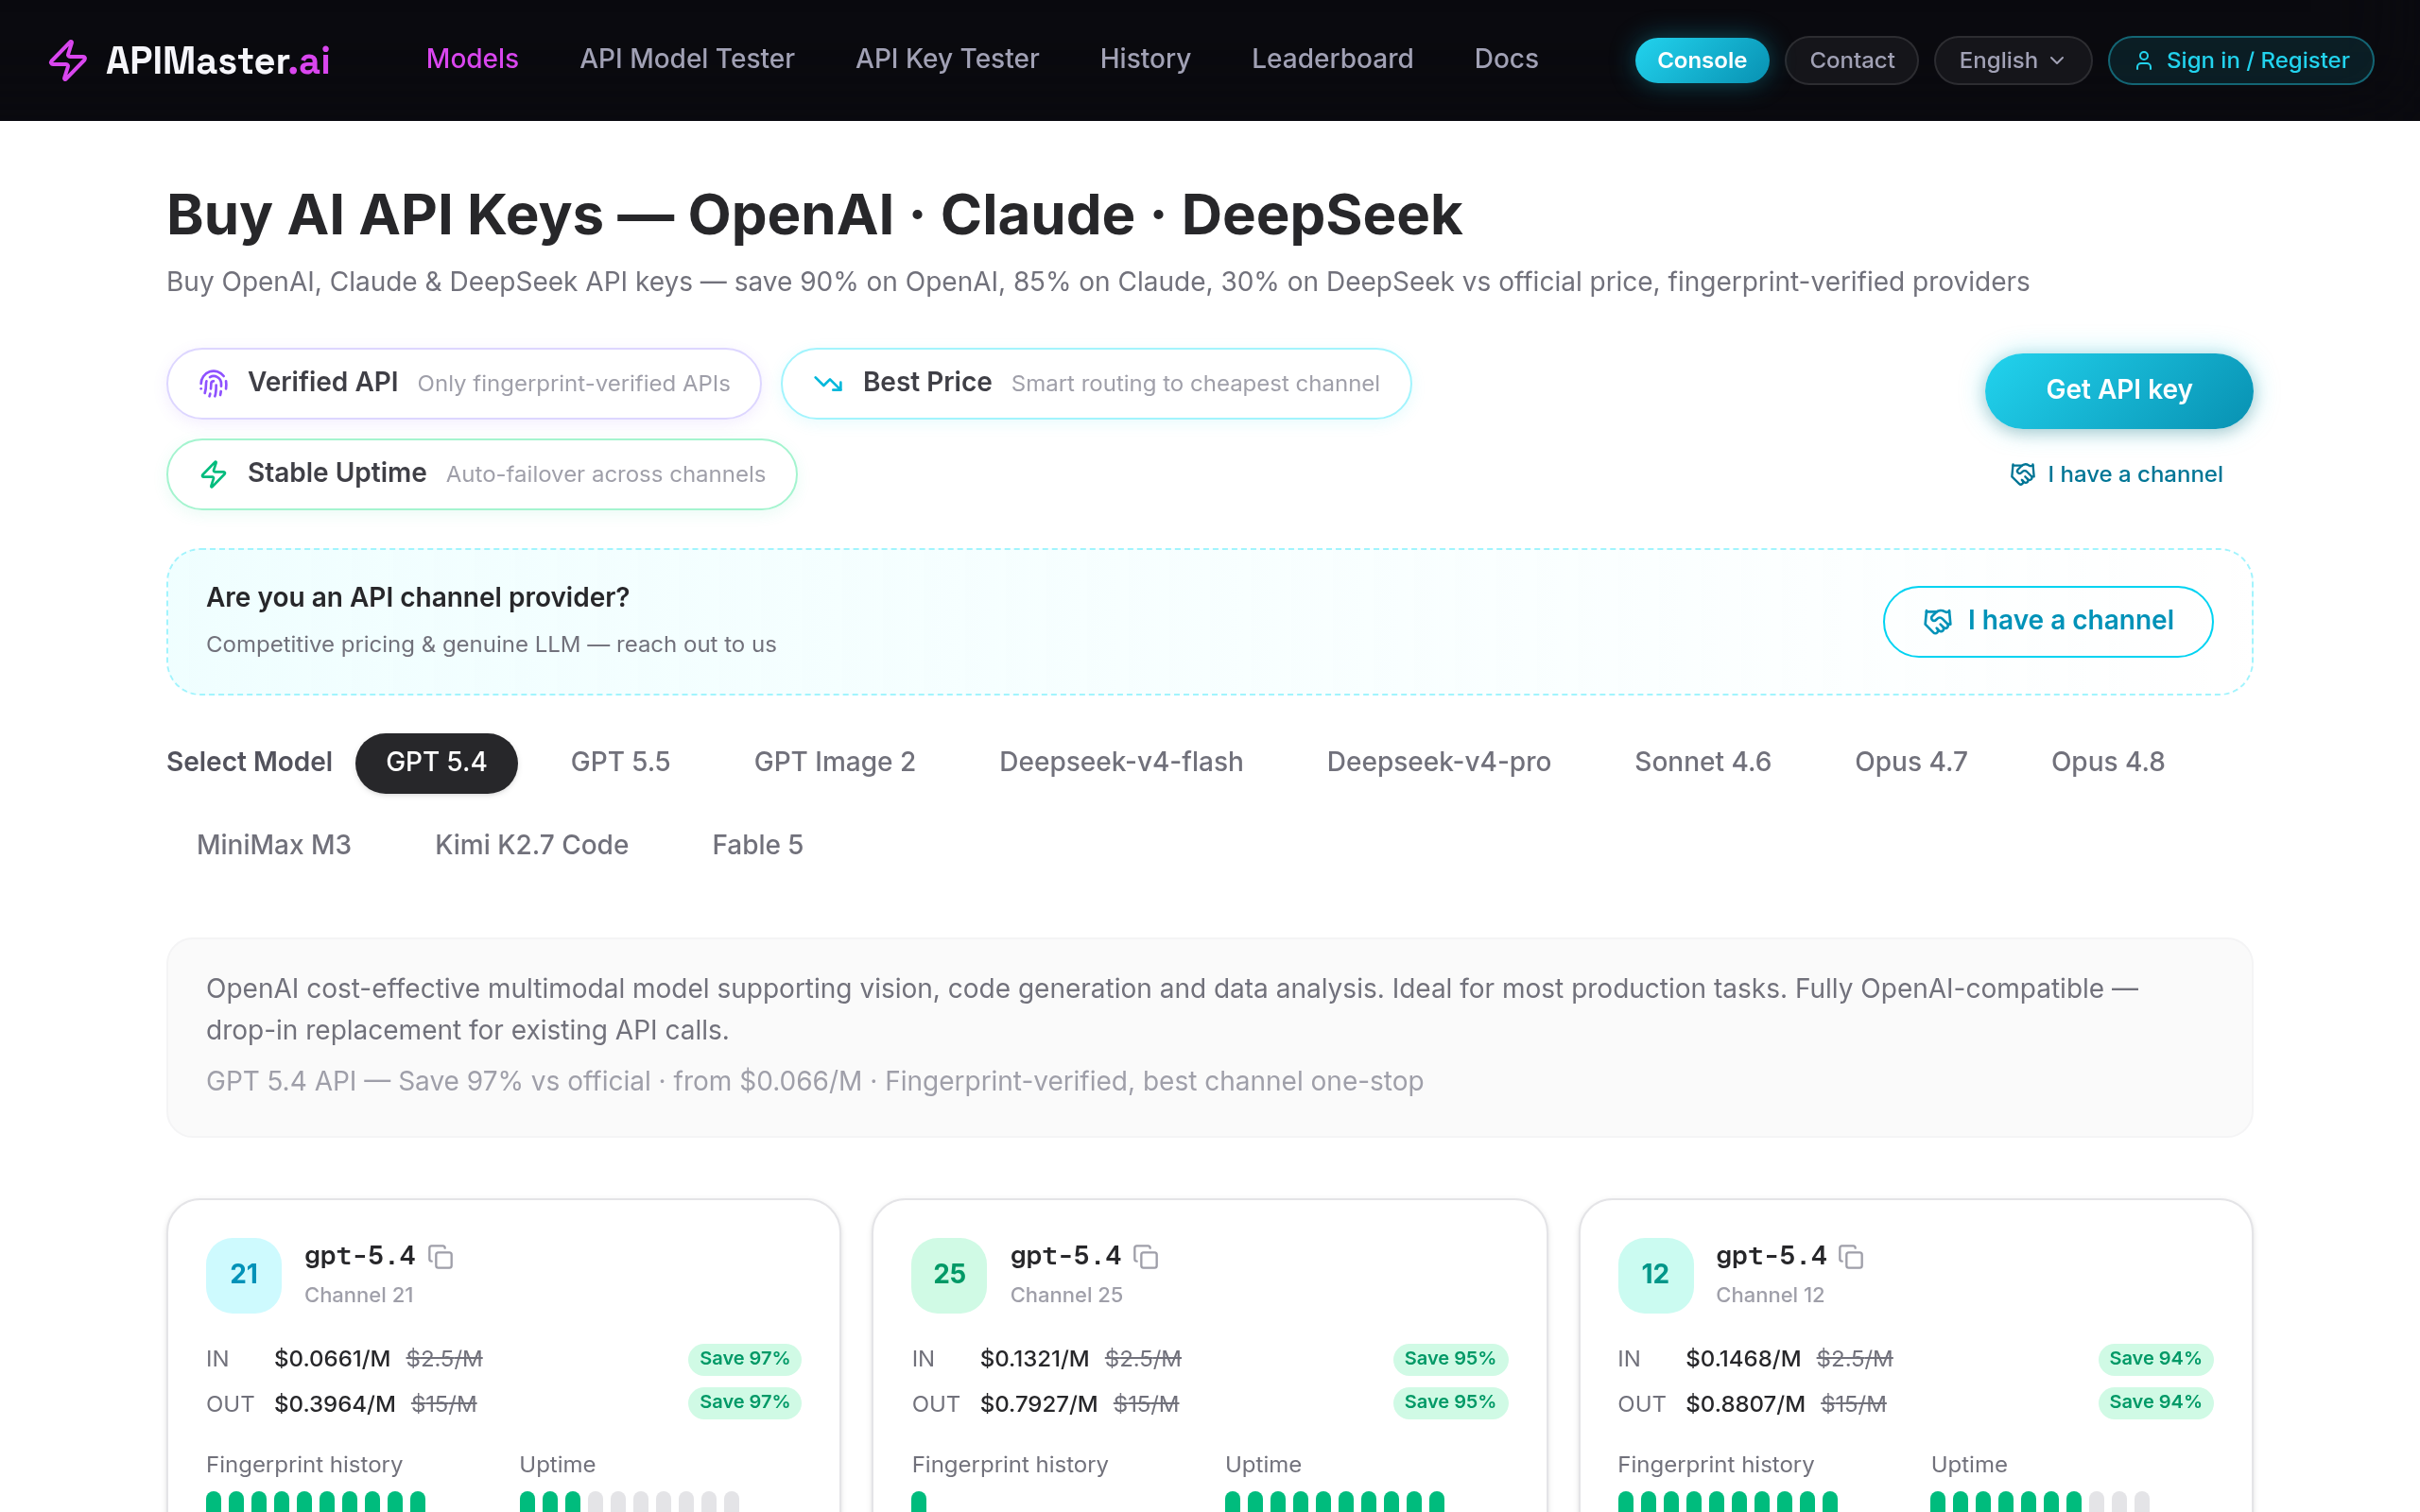Click the outlined 'I have a channel' banner button
This screenshot has width=2420, height=1512.
(x=2047, y=621)
